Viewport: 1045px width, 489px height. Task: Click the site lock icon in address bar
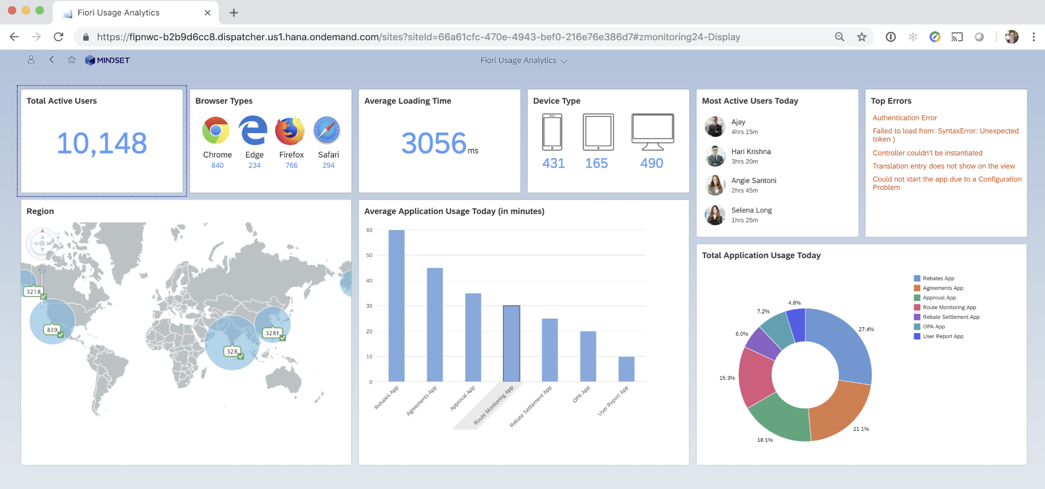[x=86, y=38]
